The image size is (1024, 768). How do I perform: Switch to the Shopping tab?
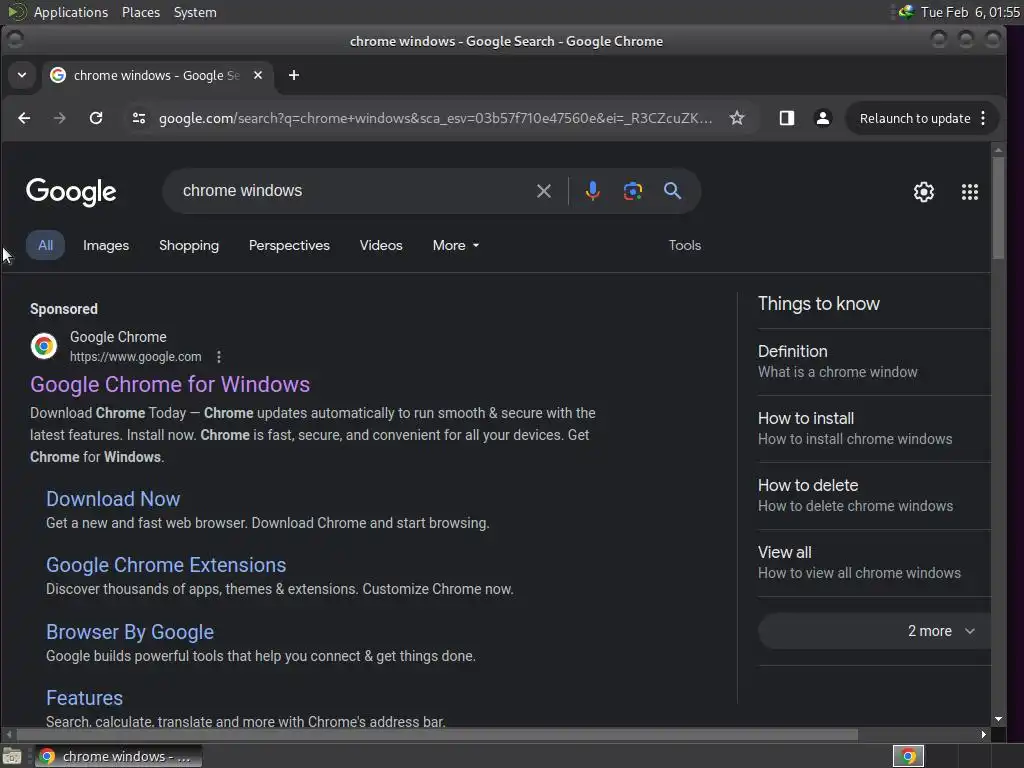point(189,246)
